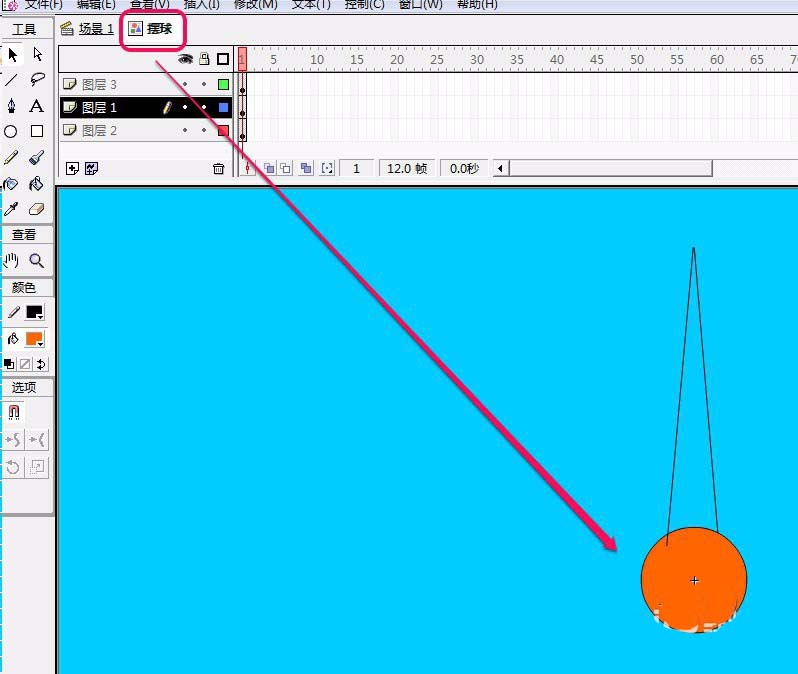The width and height of the screenshot is (798, 674).
Task: Toggle outline view for 图层 1
Action: 223,108
